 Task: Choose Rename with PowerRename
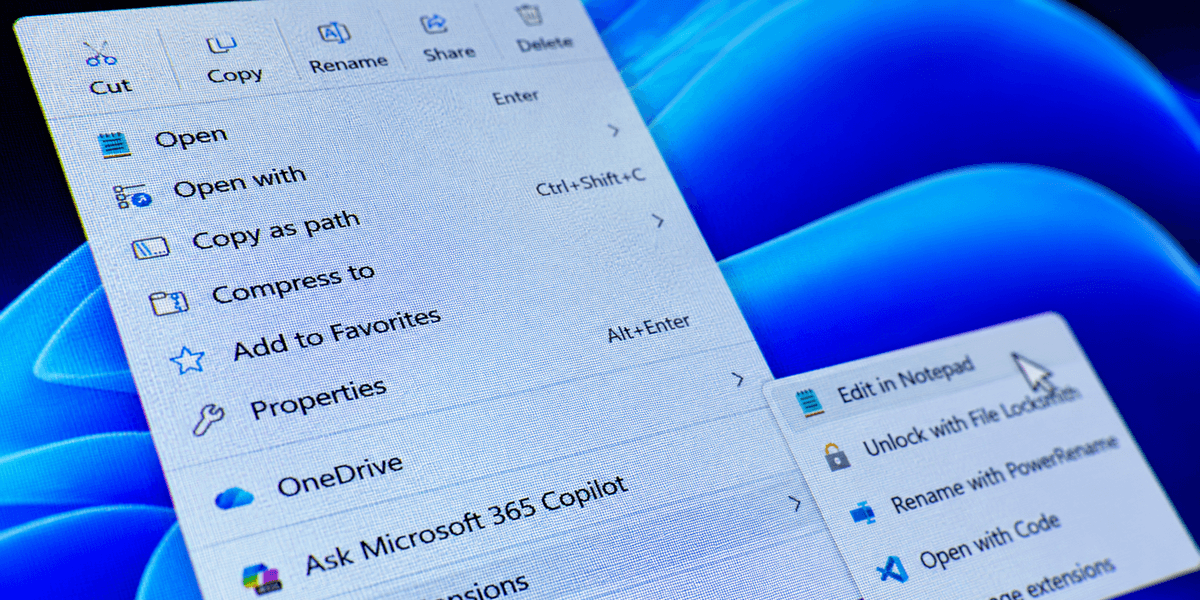(1004, 473)
